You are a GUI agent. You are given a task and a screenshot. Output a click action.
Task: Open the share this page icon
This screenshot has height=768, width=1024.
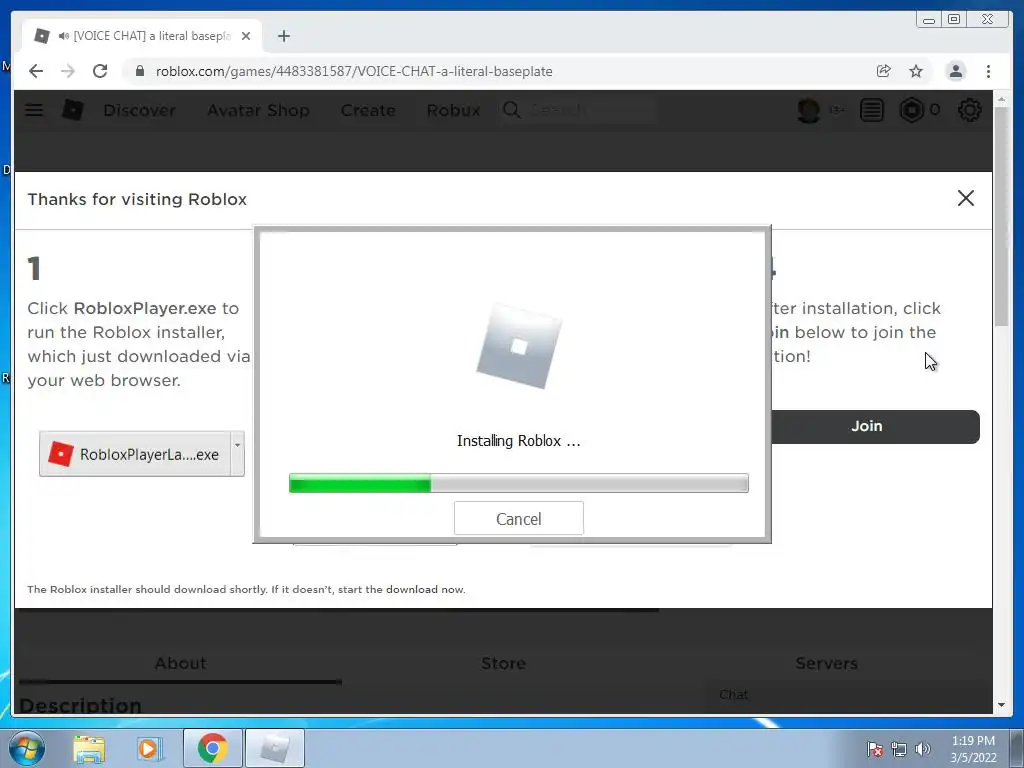point(884,71)
